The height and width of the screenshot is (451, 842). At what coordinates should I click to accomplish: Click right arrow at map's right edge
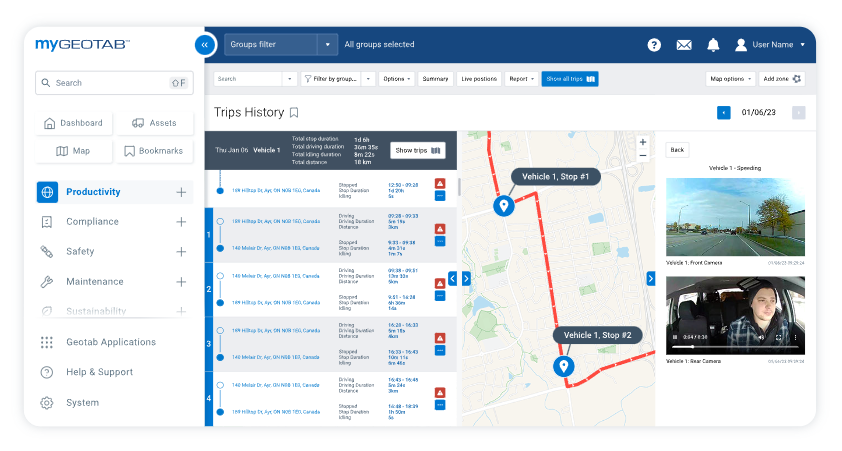pyautogui.click(x=651, y=279)
